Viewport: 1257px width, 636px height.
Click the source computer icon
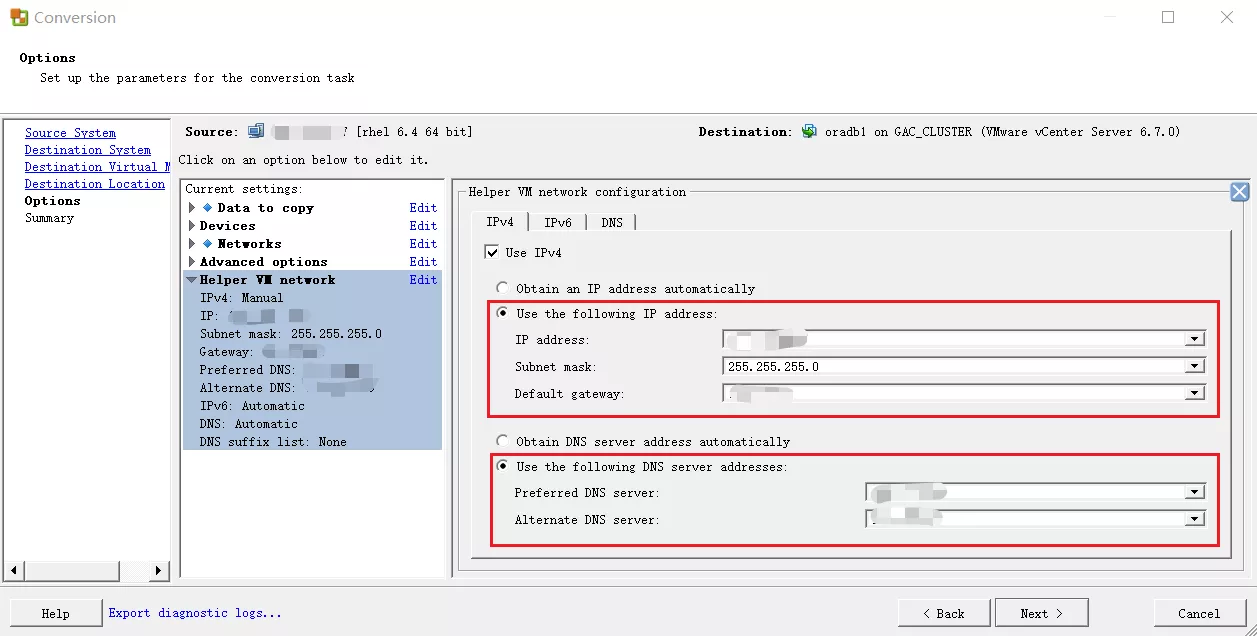pyautogui.click(x=256, y=132)
